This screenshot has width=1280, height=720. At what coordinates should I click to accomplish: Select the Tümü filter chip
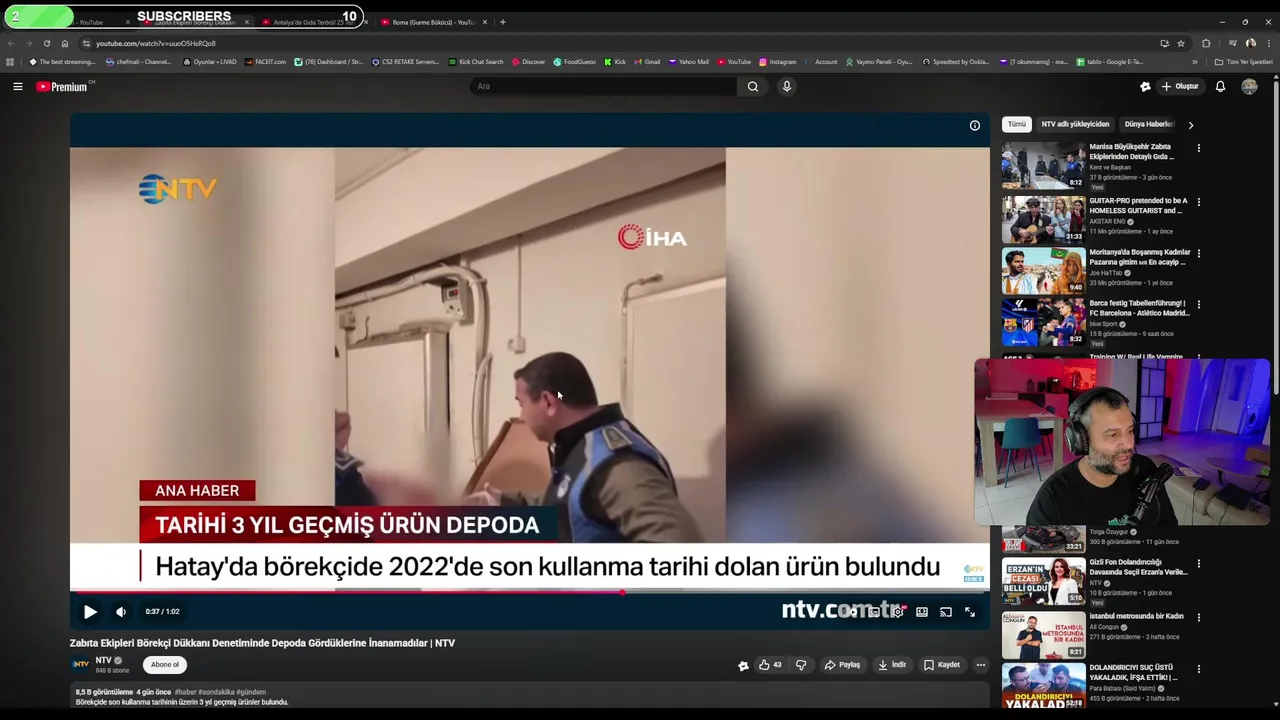pos(1016,125)
